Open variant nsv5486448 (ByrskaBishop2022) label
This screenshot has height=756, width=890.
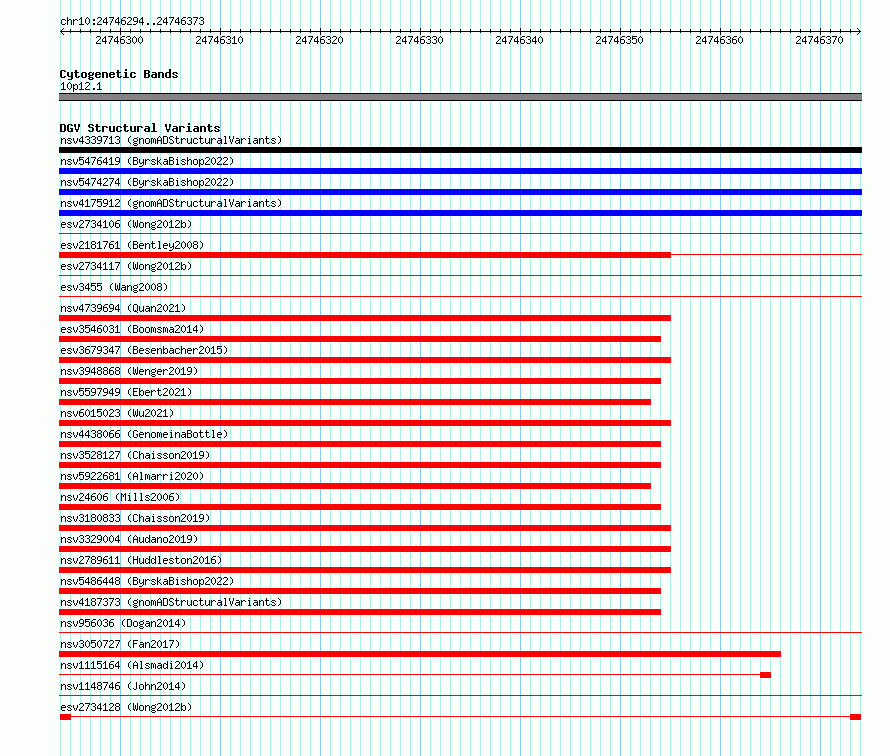pyautogui.click(x=147, y=581)
